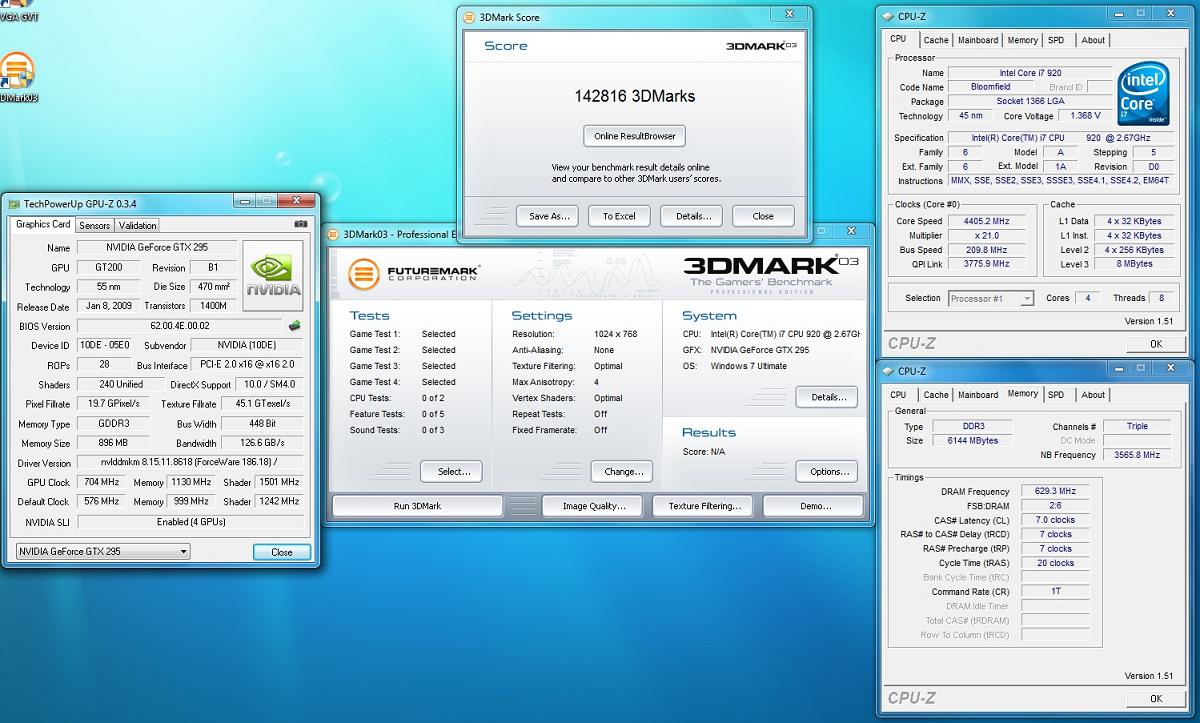This screenshot has height=723, width=1200.
Task: Click To Excel button
Action: [x=619, y=215]
